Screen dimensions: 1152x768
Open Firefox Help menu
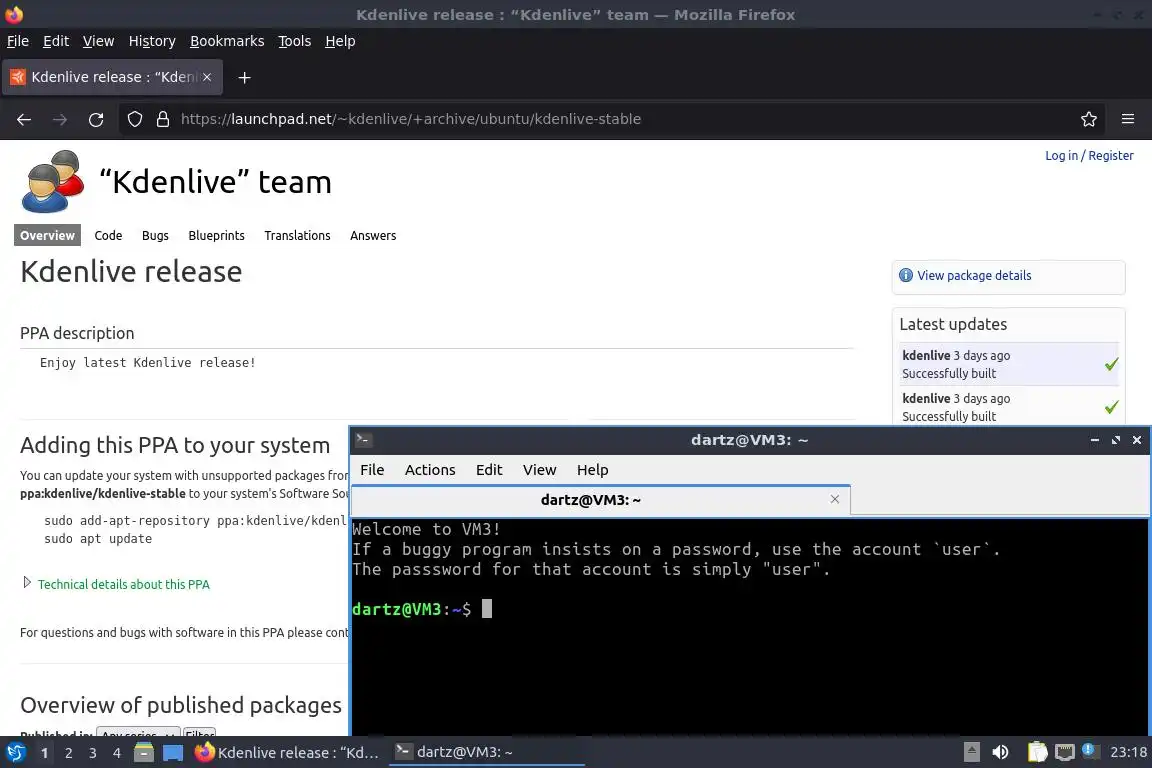340,41
